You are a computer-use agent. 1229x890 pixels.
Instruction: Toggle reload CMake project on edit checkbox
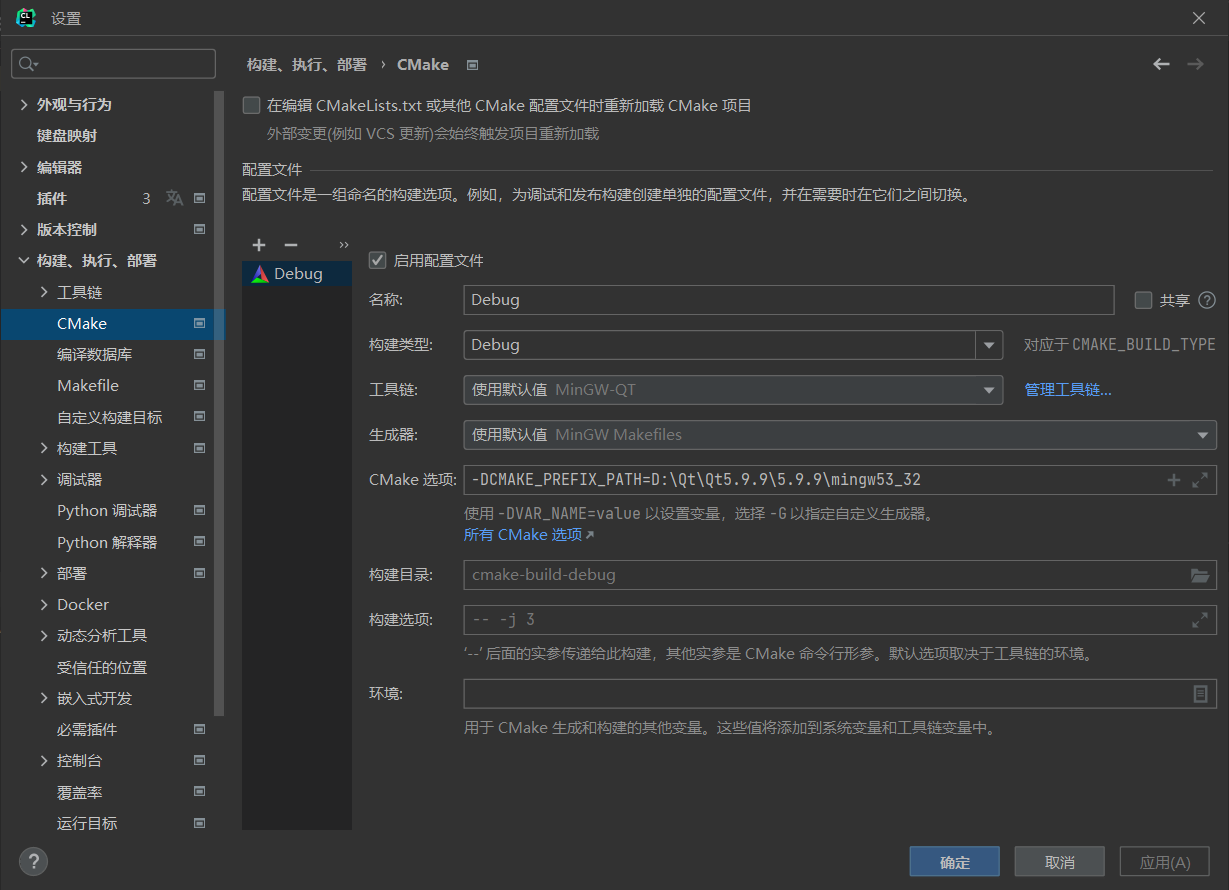click(251, 105)
